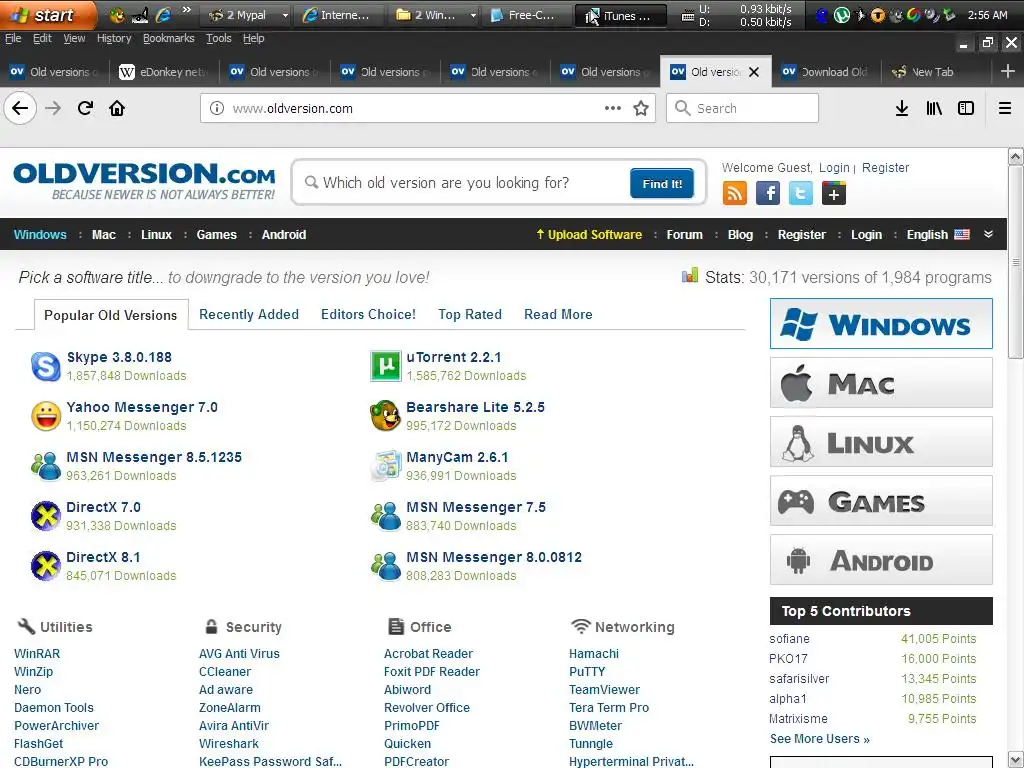The image size is (1024, 768).
Task: Open the Hamachi networking link
Action: (594, 654)
